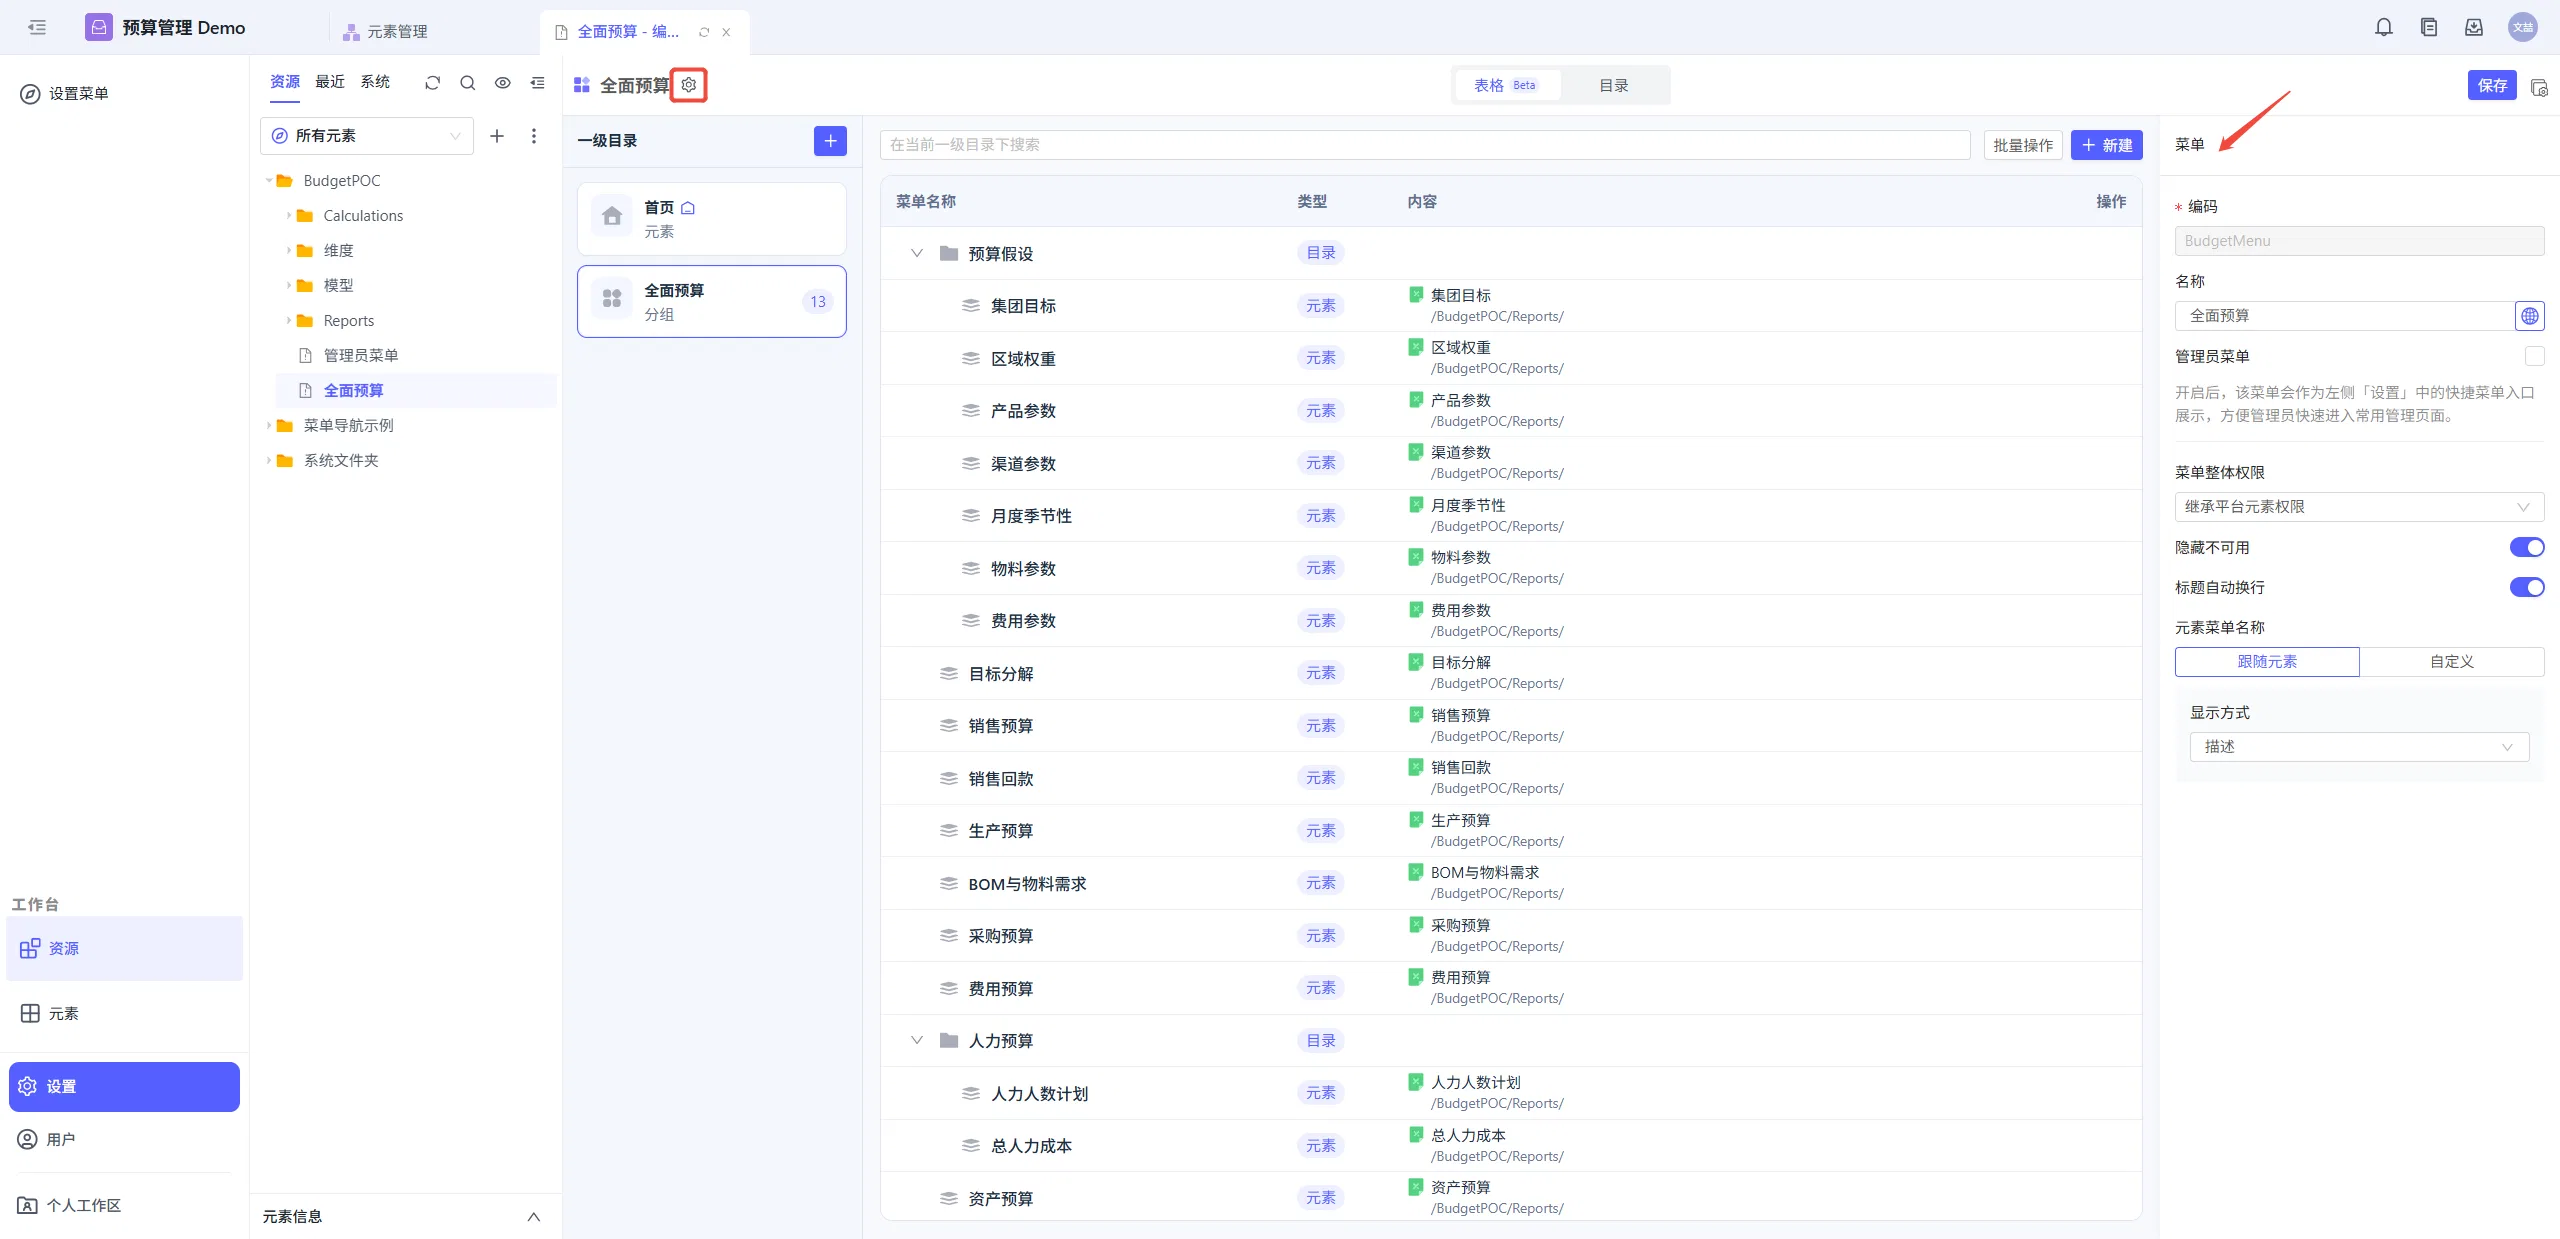Screen dimensions: 2560x1239
Task: Click the 名称 input field
Action: (x=2345, y=316)
